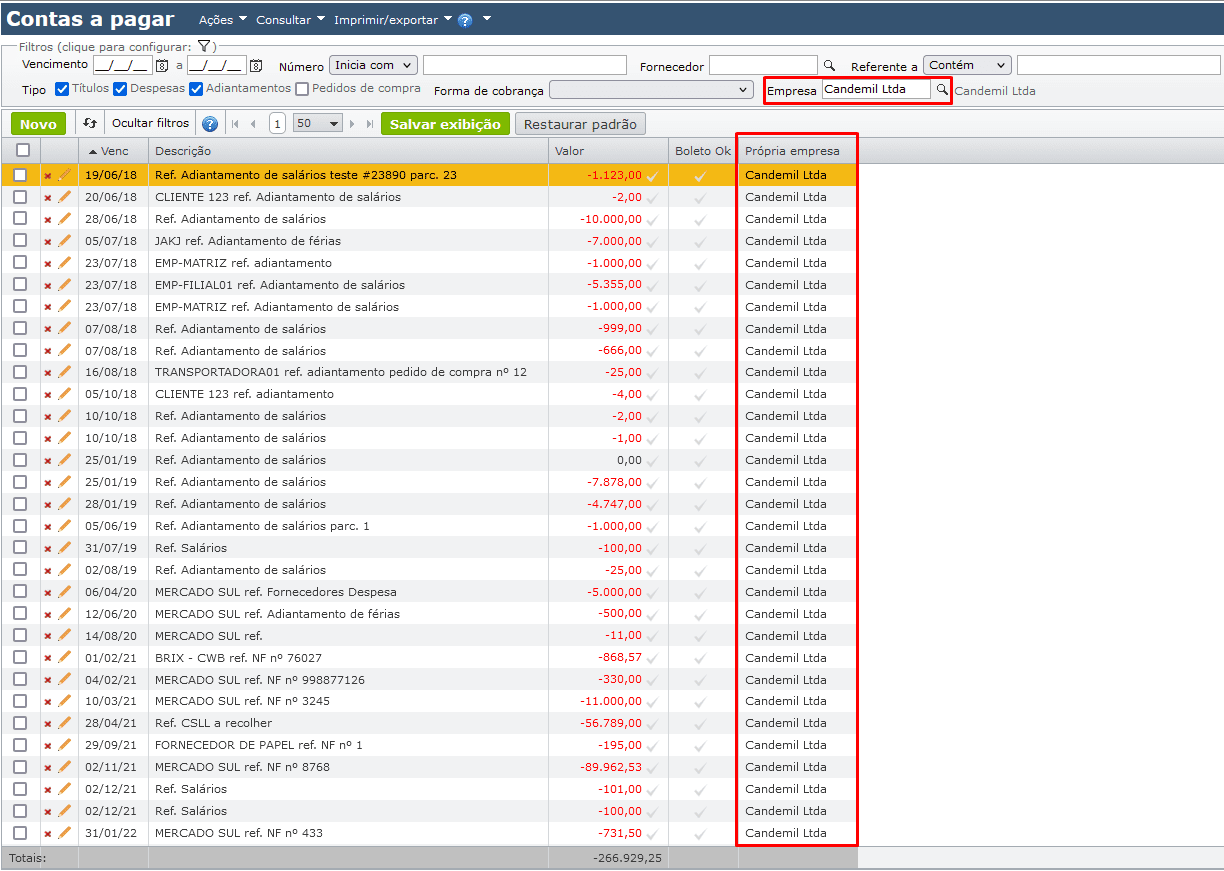
Task: Click the Empresa search magnifier icon
Action: pyautogui.click(x=941, y=89)
